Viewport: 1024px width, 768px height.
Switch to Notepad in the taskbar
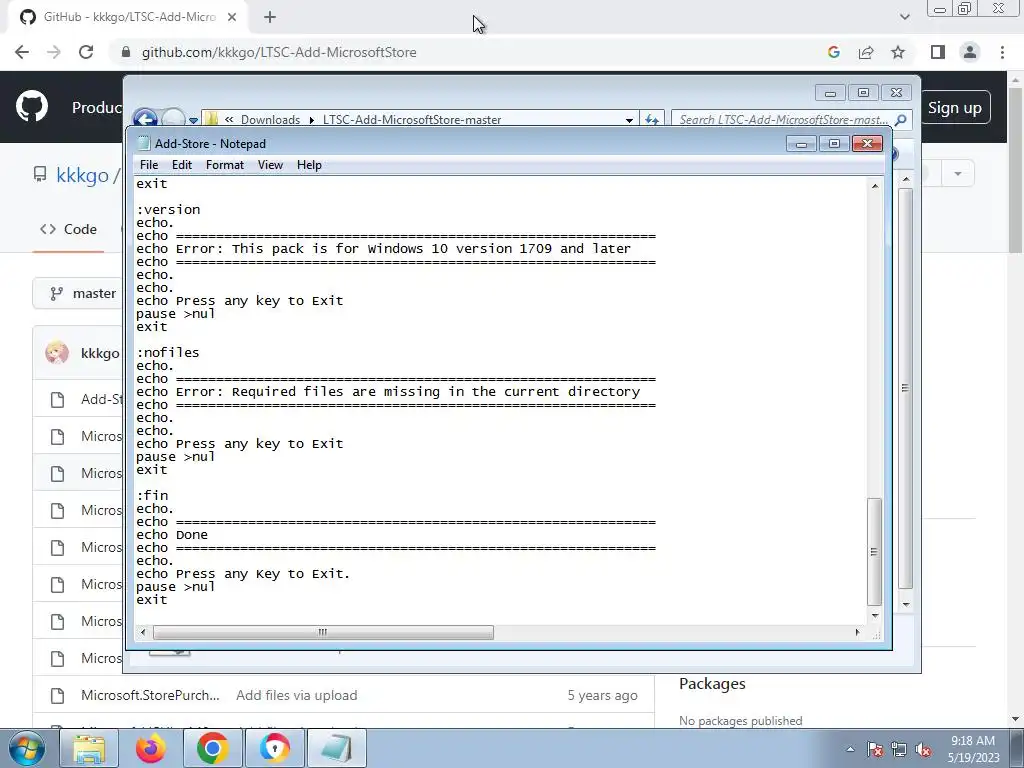tap(336, 748)
